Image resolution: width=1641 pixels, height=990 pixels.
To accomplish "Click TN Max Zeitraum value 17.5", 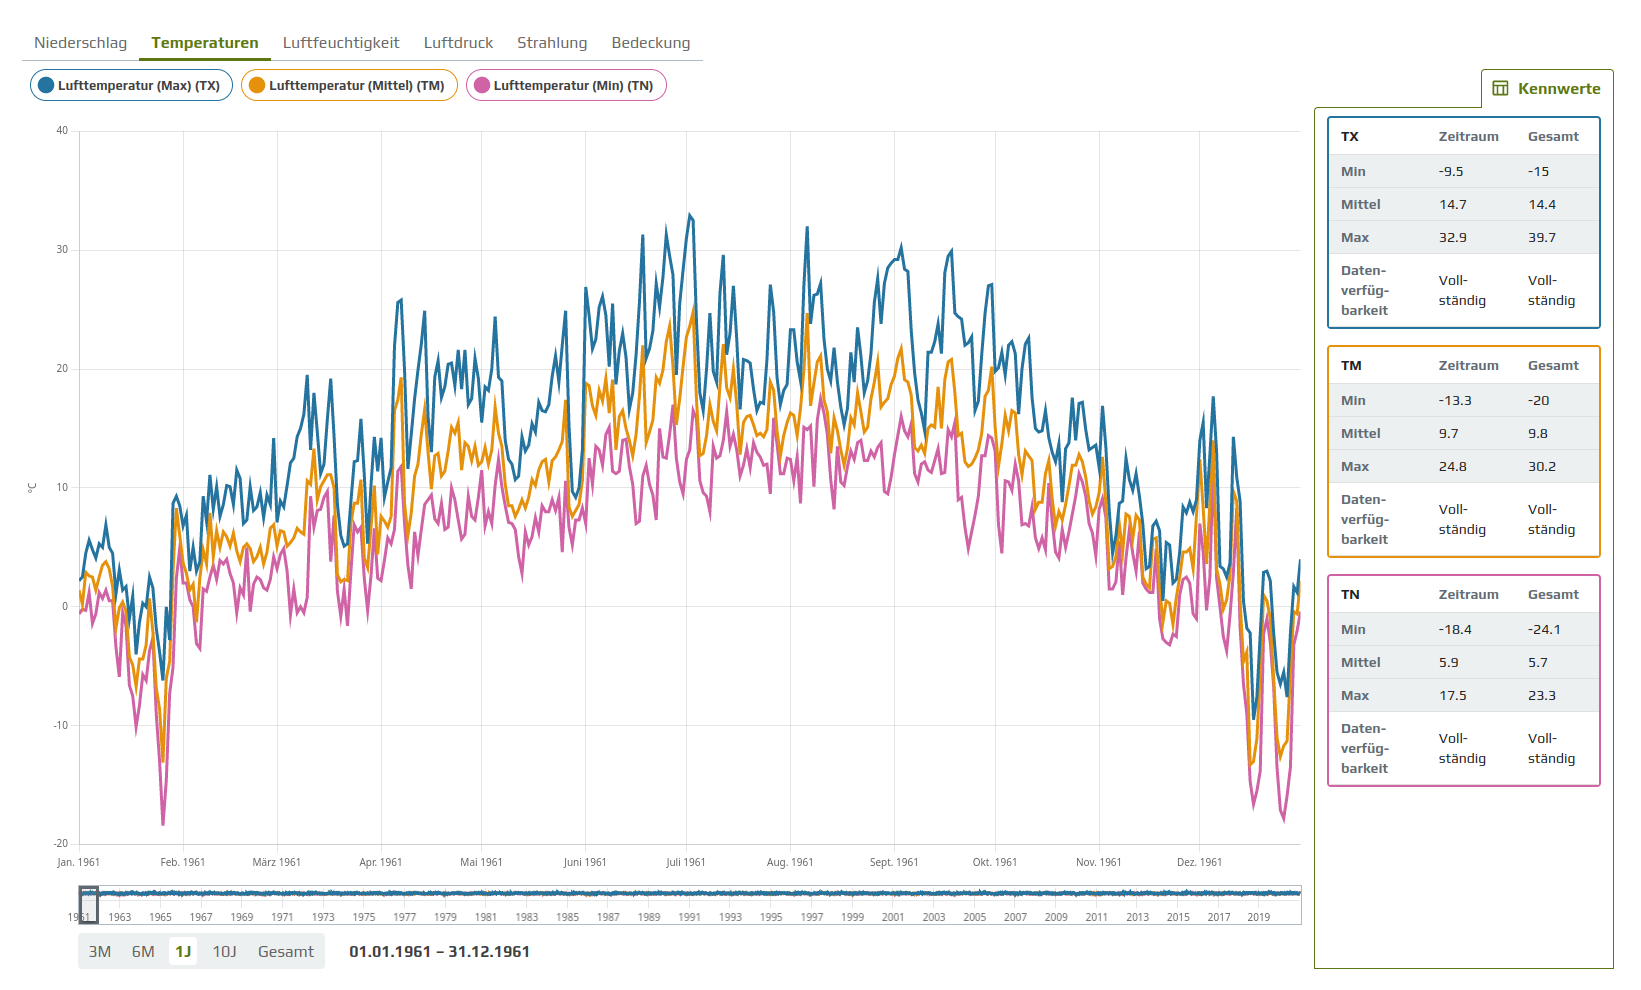I will (x=1453, y=696).
